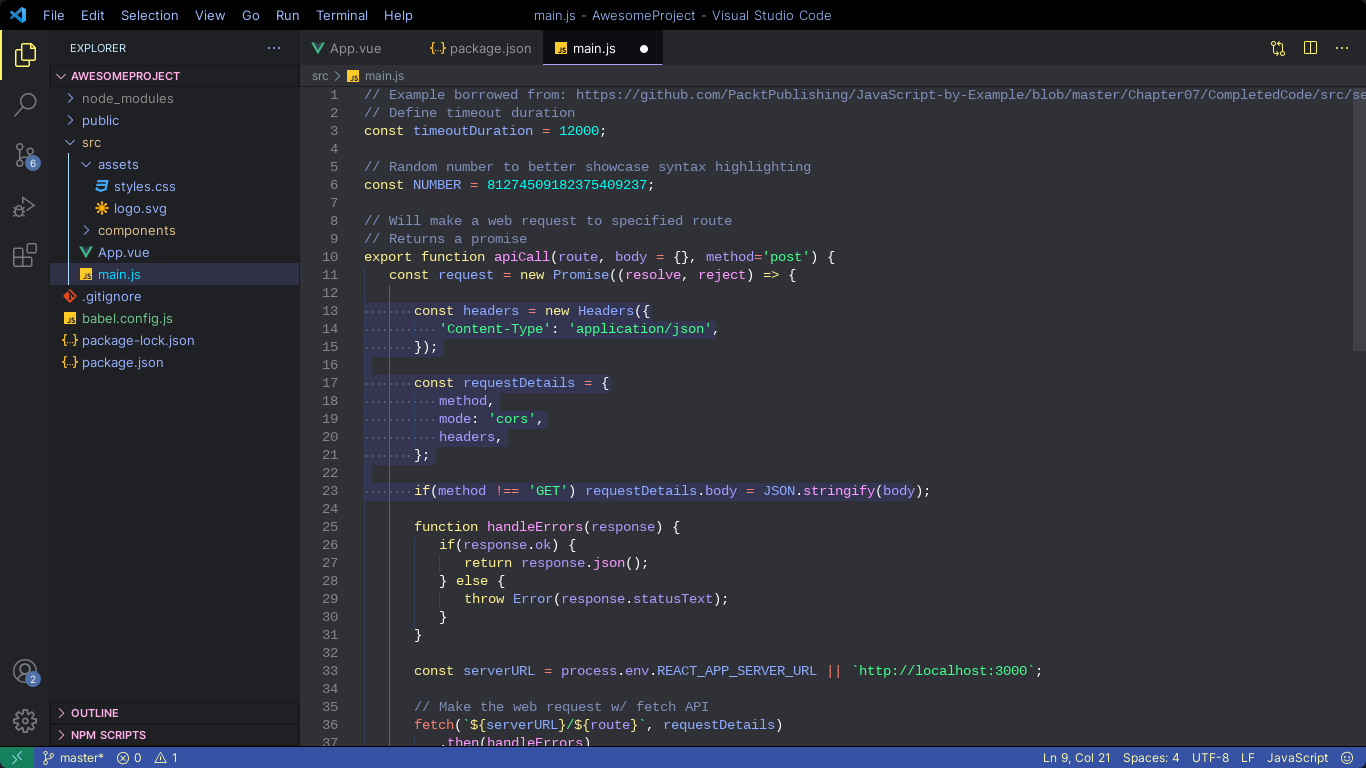Expand the components folder
1366x768 pixels.
pyautogui.click(x=175, y=230)
